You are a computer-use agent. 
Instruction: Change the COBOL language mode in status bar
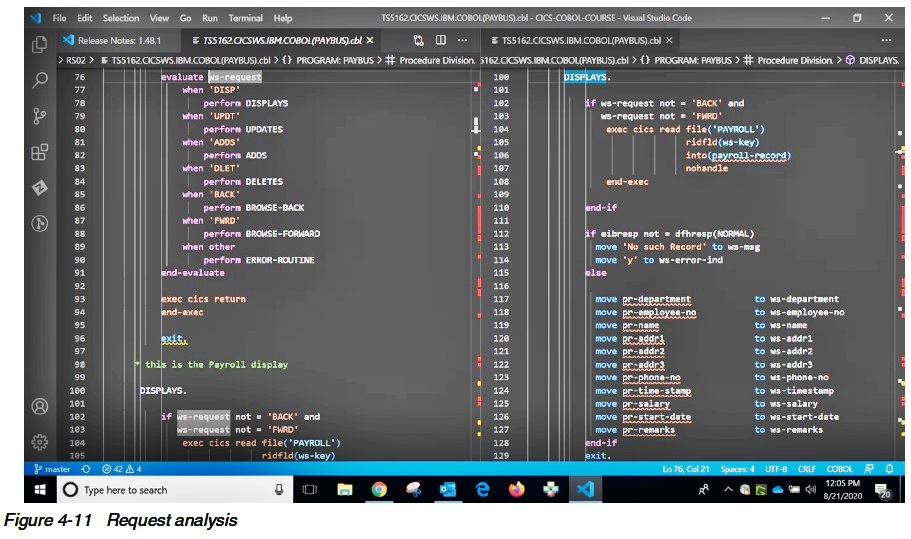[x=839, y=468]
